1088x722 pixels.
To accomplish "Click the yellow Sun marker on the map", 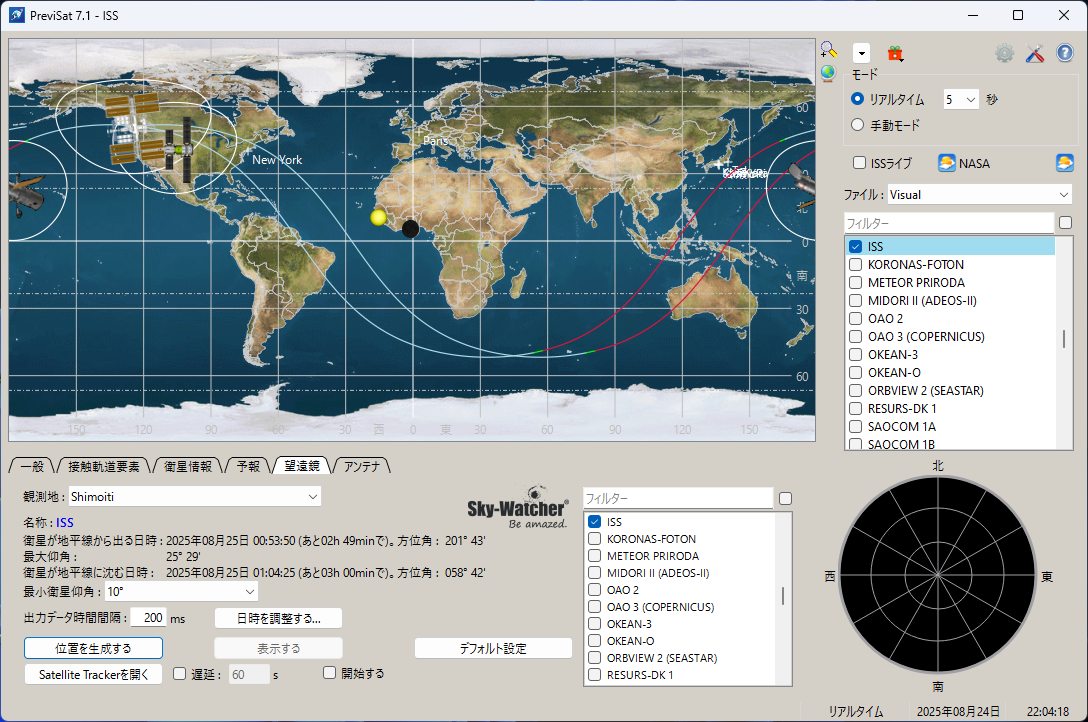I will tap(378, 217).
